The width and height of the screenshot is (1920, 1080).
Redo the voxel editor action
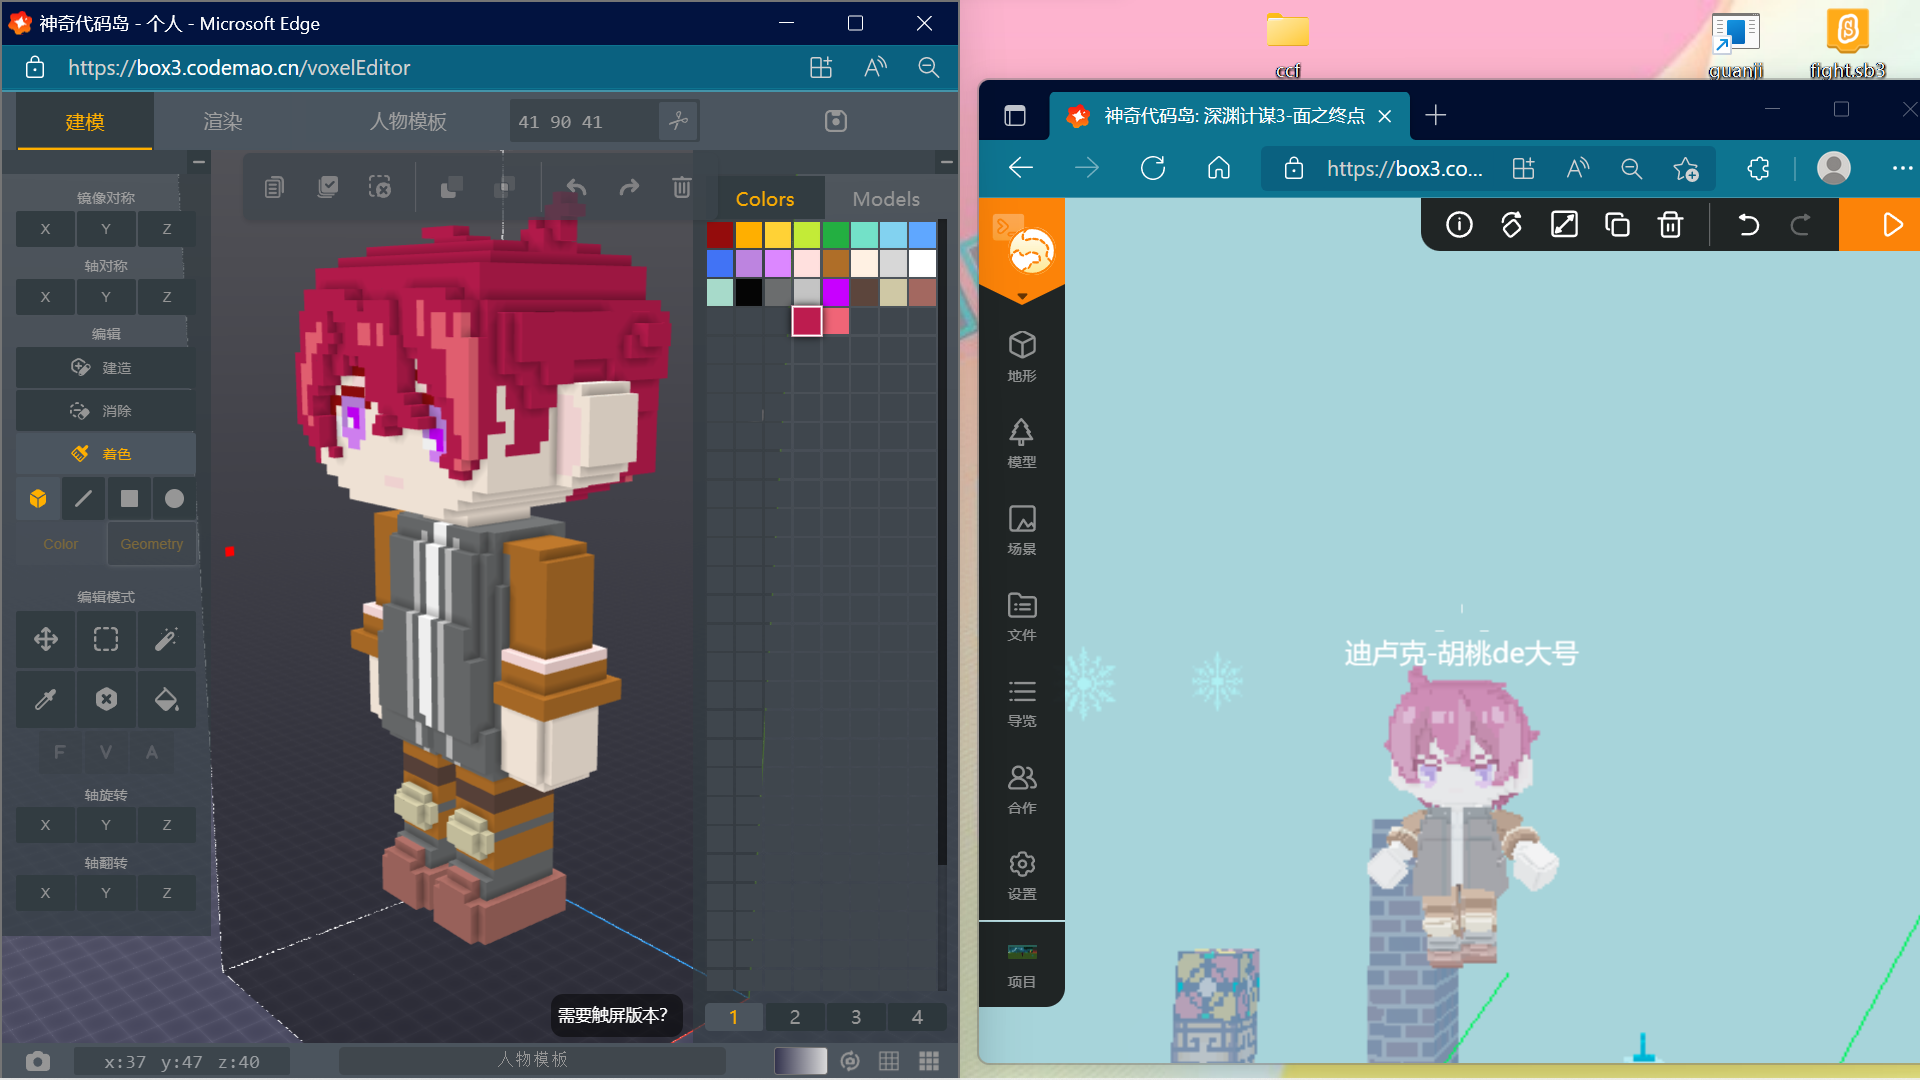click(629, 187)
